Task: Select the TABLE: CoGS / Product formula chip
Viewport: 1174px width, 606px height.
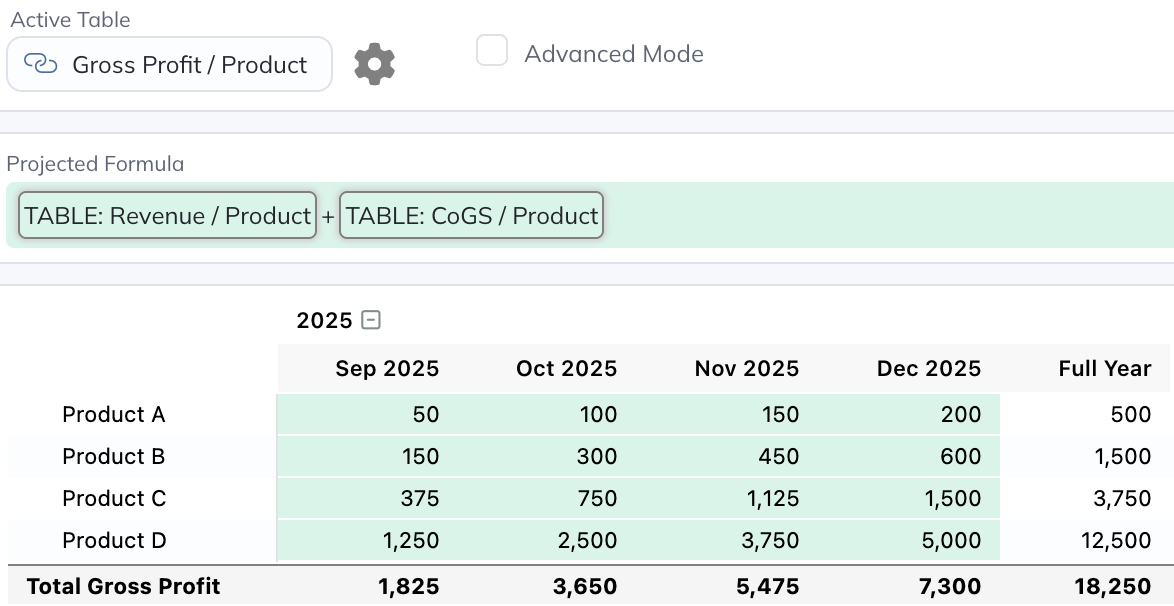Action: tap(471, 216)
